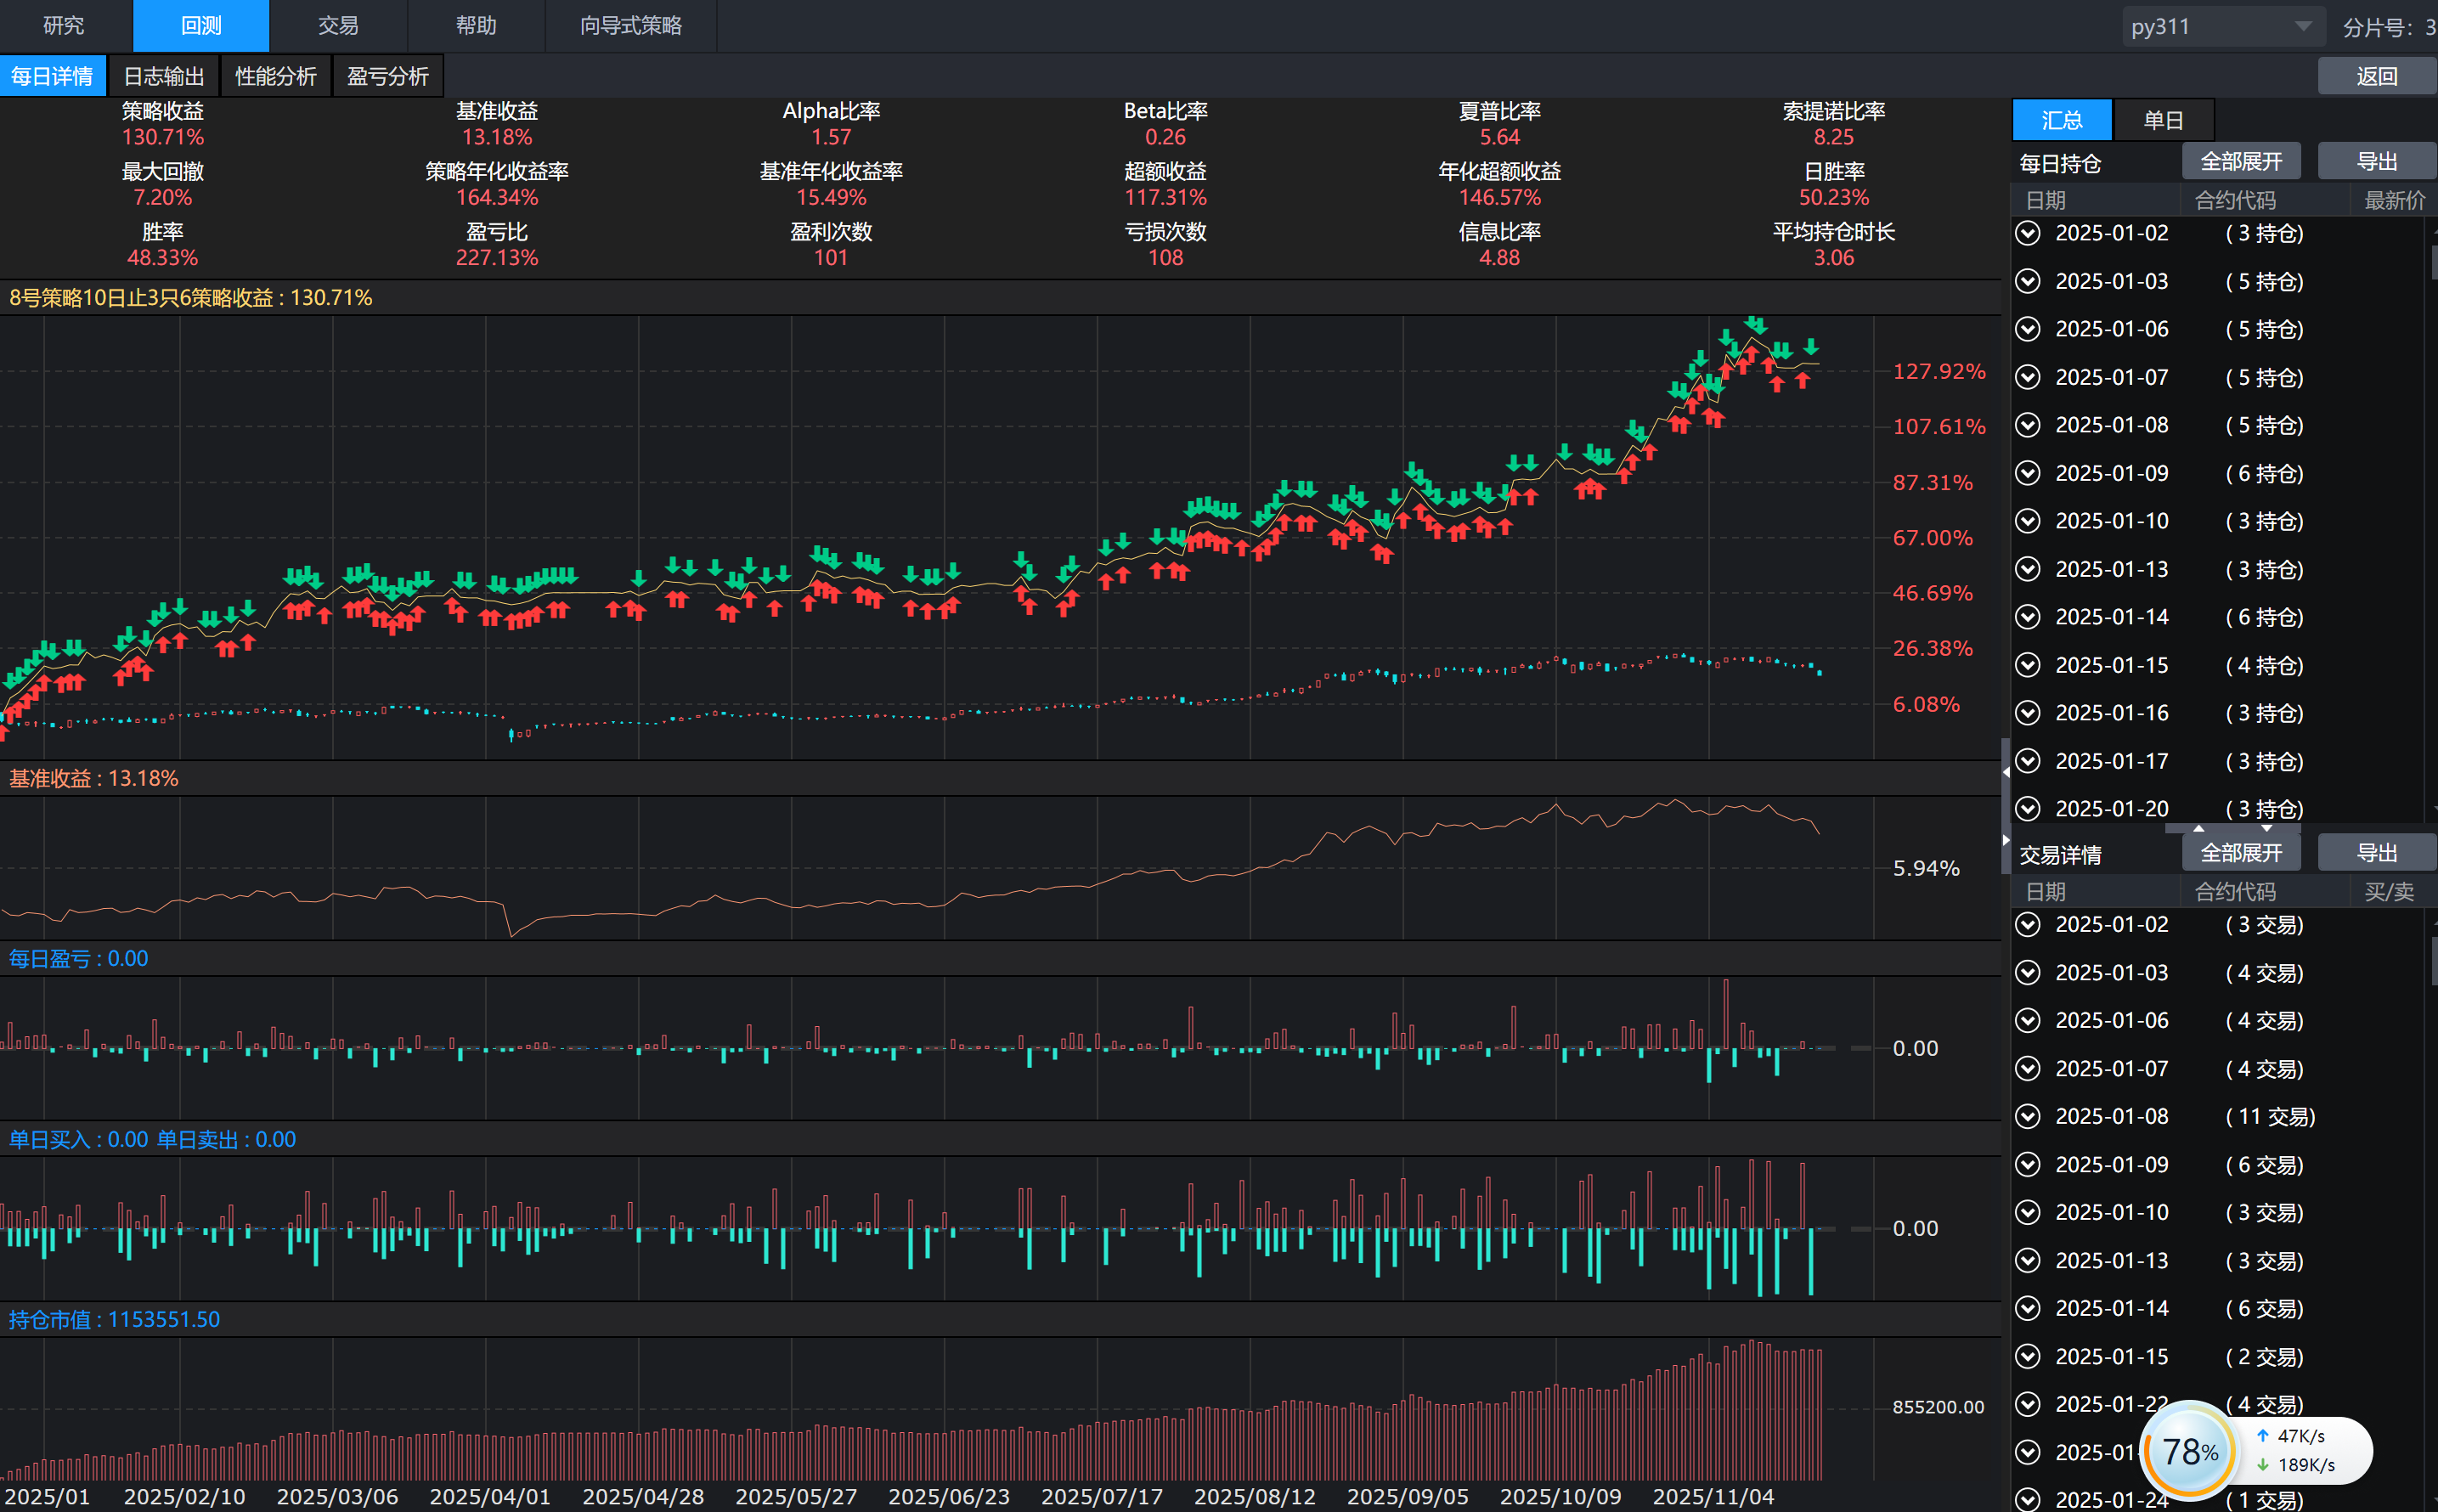Select 交易 in the top menu
Viewport: 2438px width, 1512px height.
(338, 26)
